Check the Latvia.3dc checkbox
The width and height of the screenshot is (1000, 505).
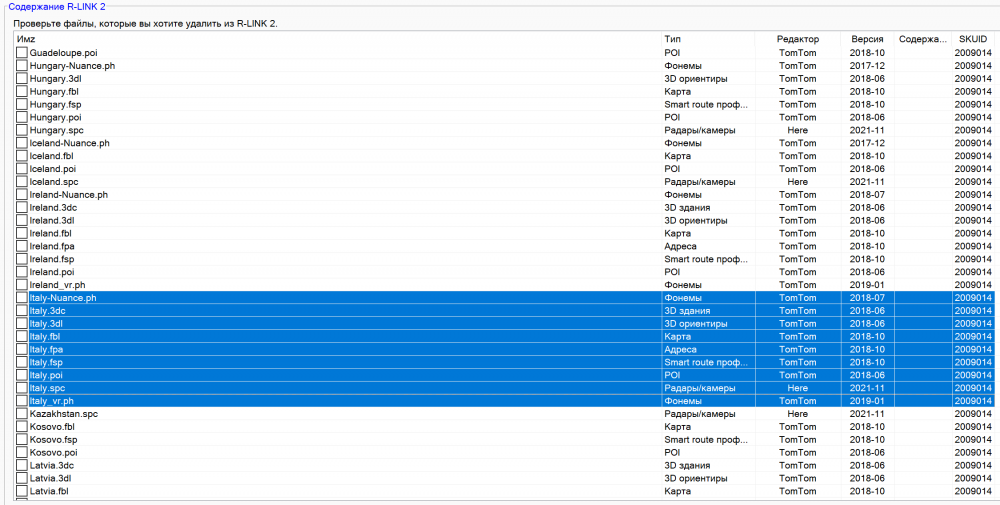tap(22, 465)
